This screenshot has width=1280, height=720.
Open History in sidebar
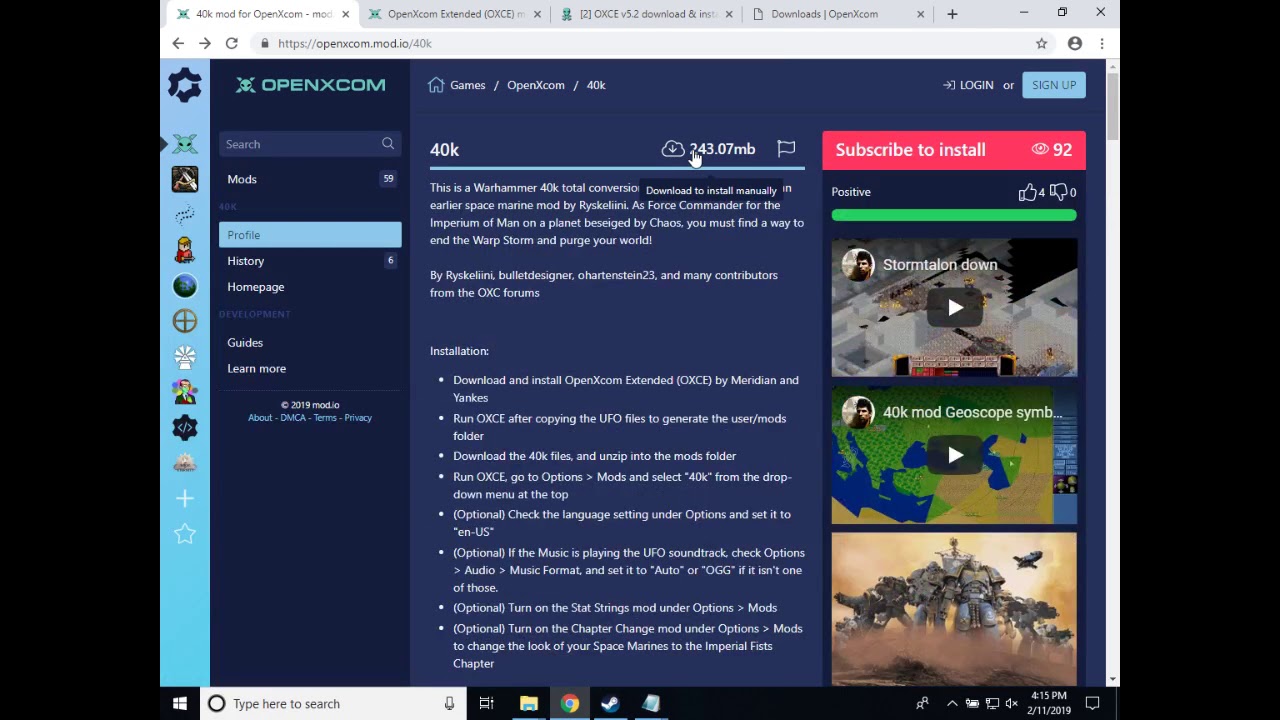310,261
